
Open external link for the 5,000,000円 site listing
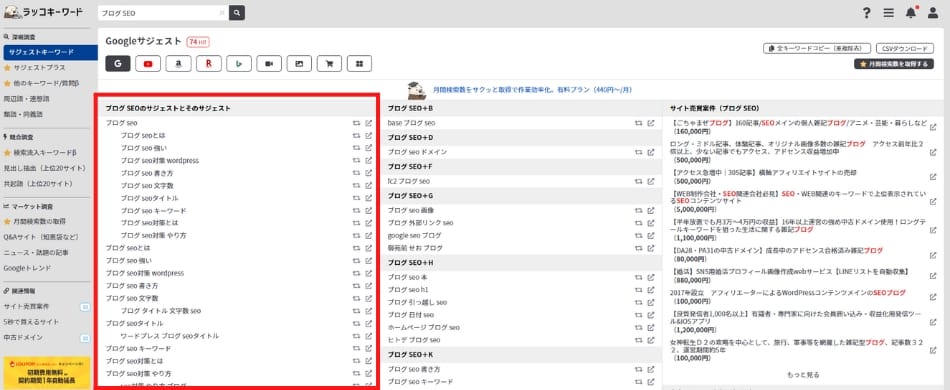pyautogui.click(x=933, y=201)
